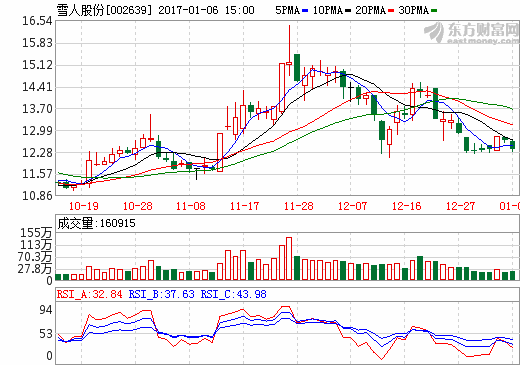
Task: Click the green 30PMA color marker
Action: tap(434, 11)
